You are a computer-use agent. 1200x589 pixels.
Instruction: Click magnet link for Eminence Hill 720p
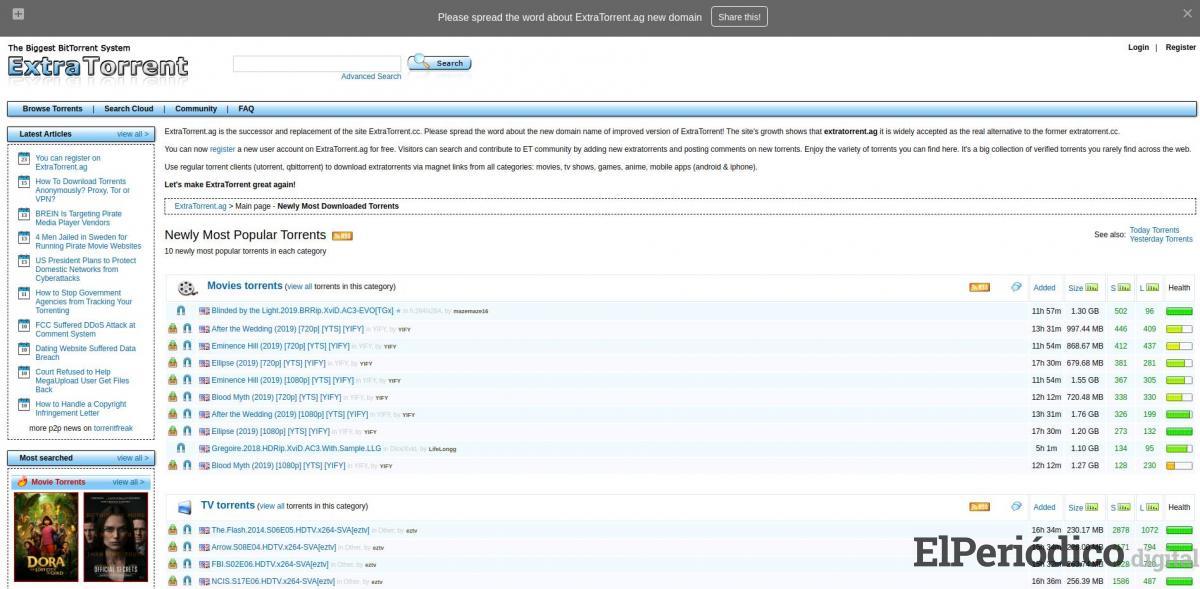click(x=186, y=346)
